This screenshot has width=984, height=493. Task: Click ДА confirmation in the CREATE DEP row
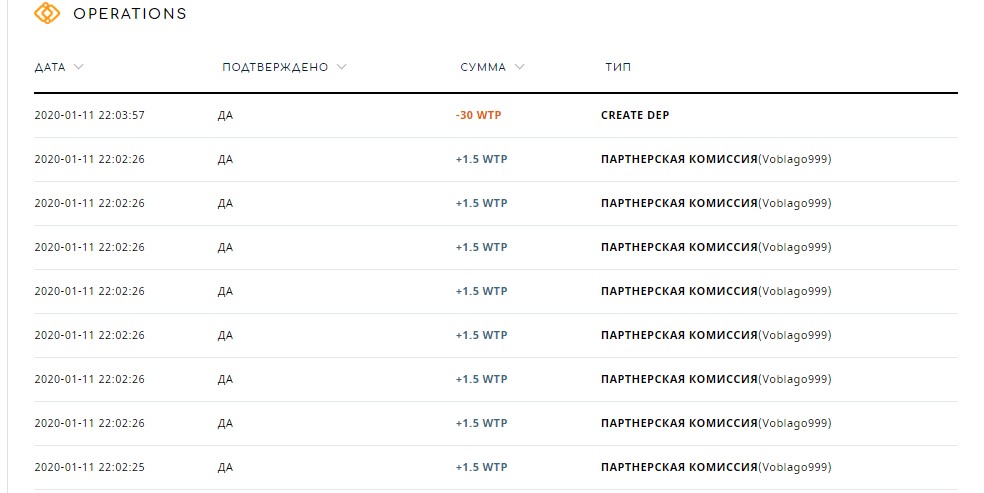pos(225,115)
